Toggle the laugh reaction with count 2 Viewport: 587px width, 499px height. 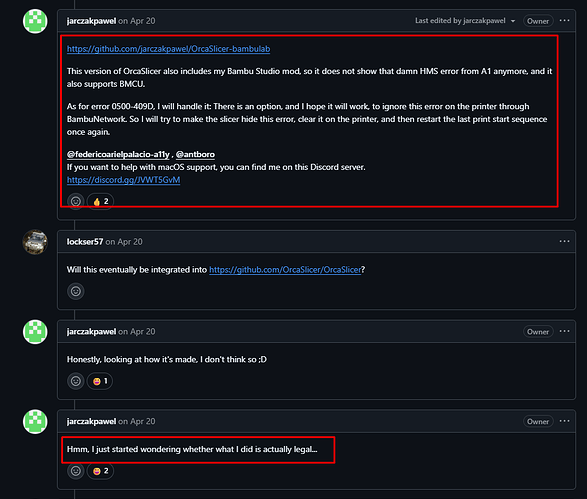point(100,471)
